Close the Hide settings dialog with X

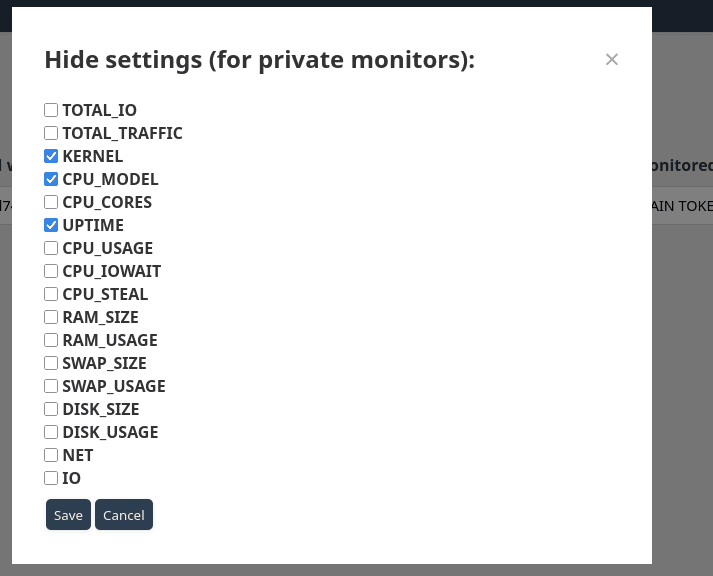click(x=612, y=60)
